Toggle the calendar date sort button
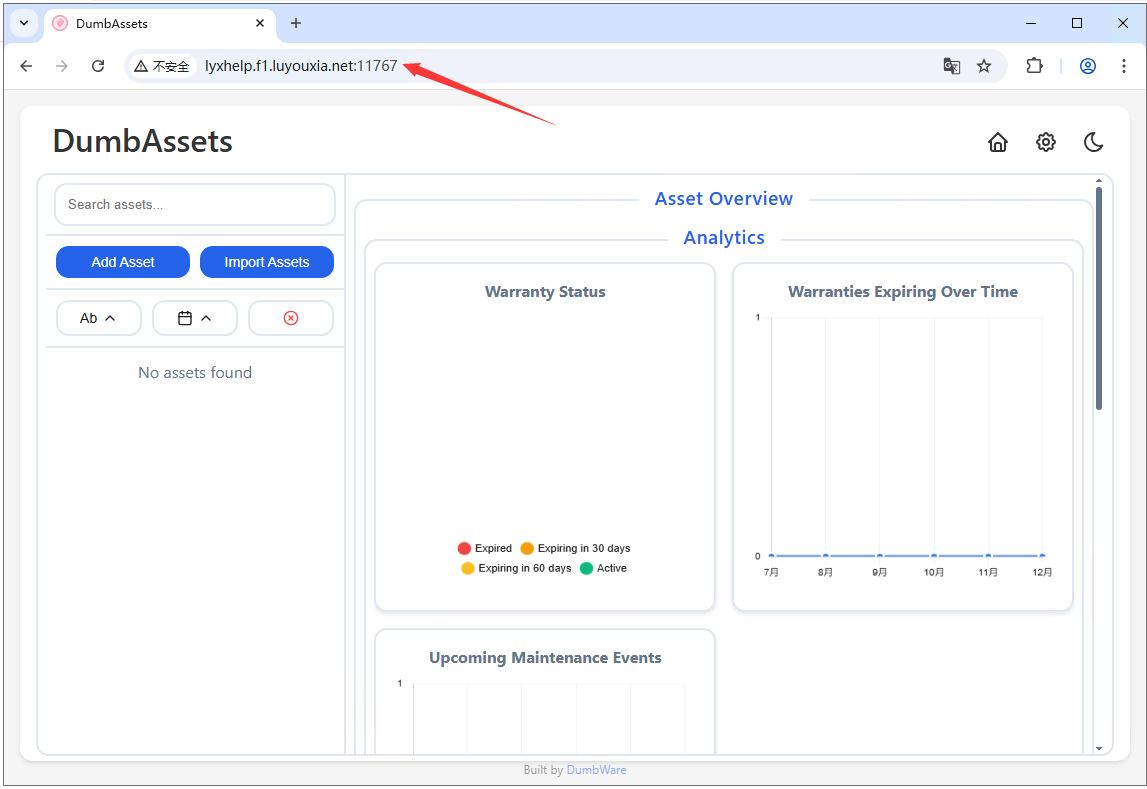1147x789 pixels. 195,318
